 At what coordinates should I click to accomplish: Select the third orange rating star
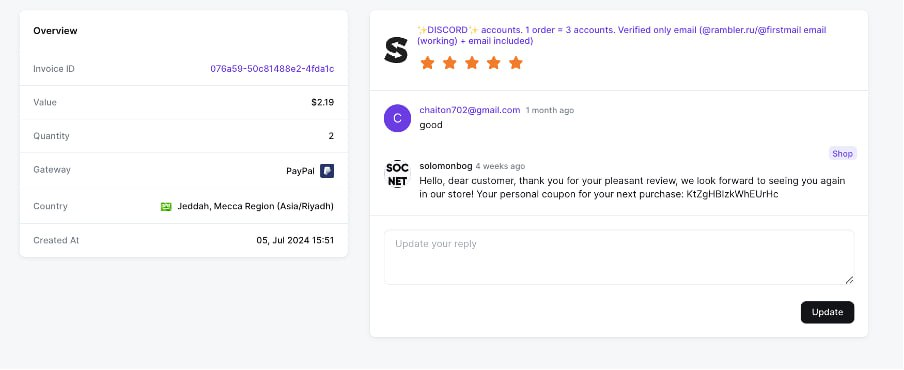pyautogui.click(x=472, y=62)
